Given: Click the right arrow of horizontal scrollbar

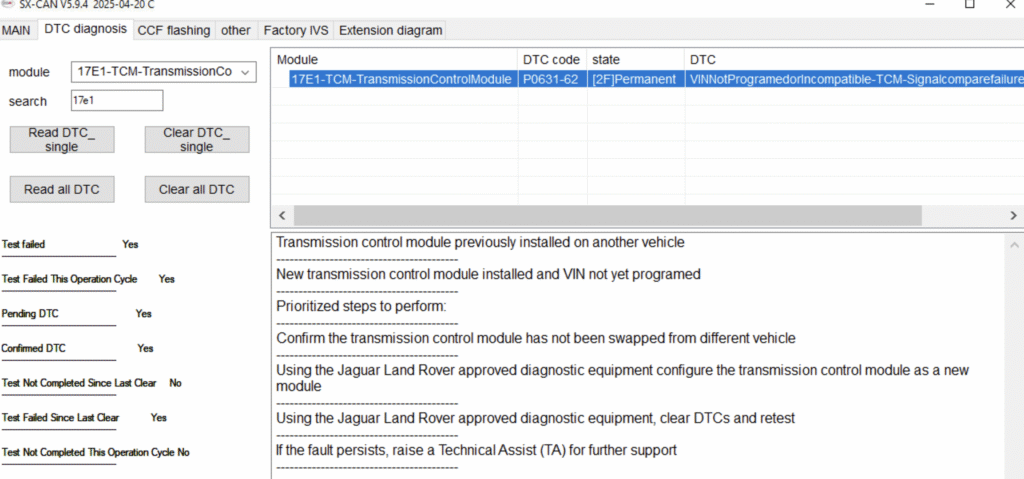Looking at the screenshot, I should tap(1013, 215).
